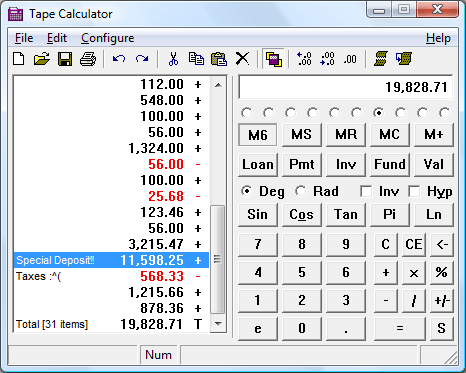The height and width of the screenshot is (373, 466).
Task: Click the percent button
Action: pyautogui.click(x=442, y=273)
